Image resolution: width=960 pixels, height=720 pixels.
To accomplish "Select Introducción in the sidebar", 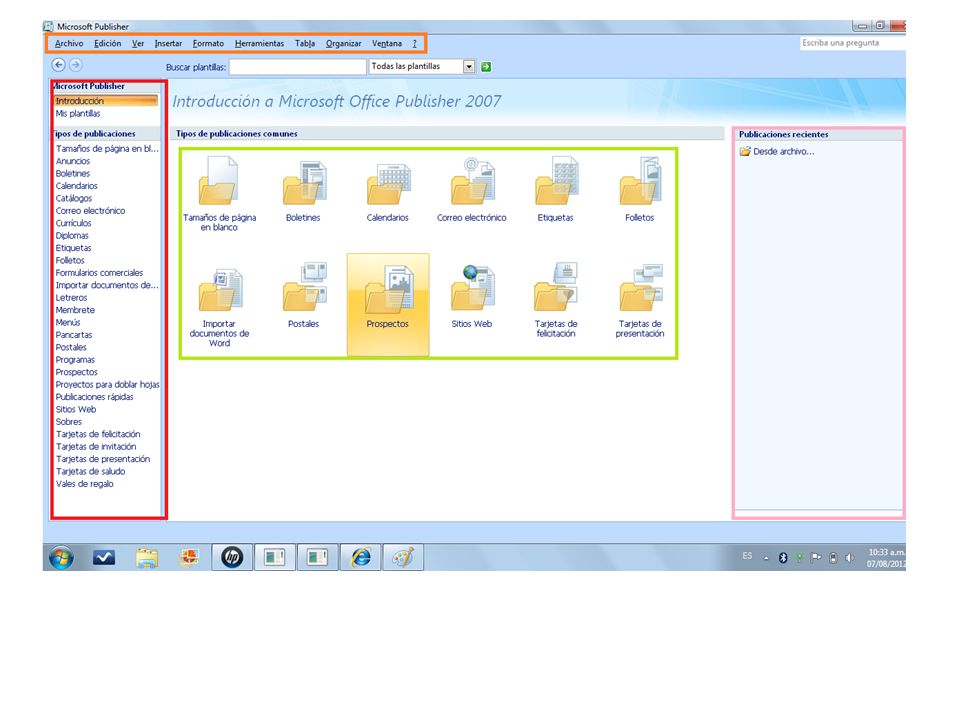I will click(x=106, y=101).
